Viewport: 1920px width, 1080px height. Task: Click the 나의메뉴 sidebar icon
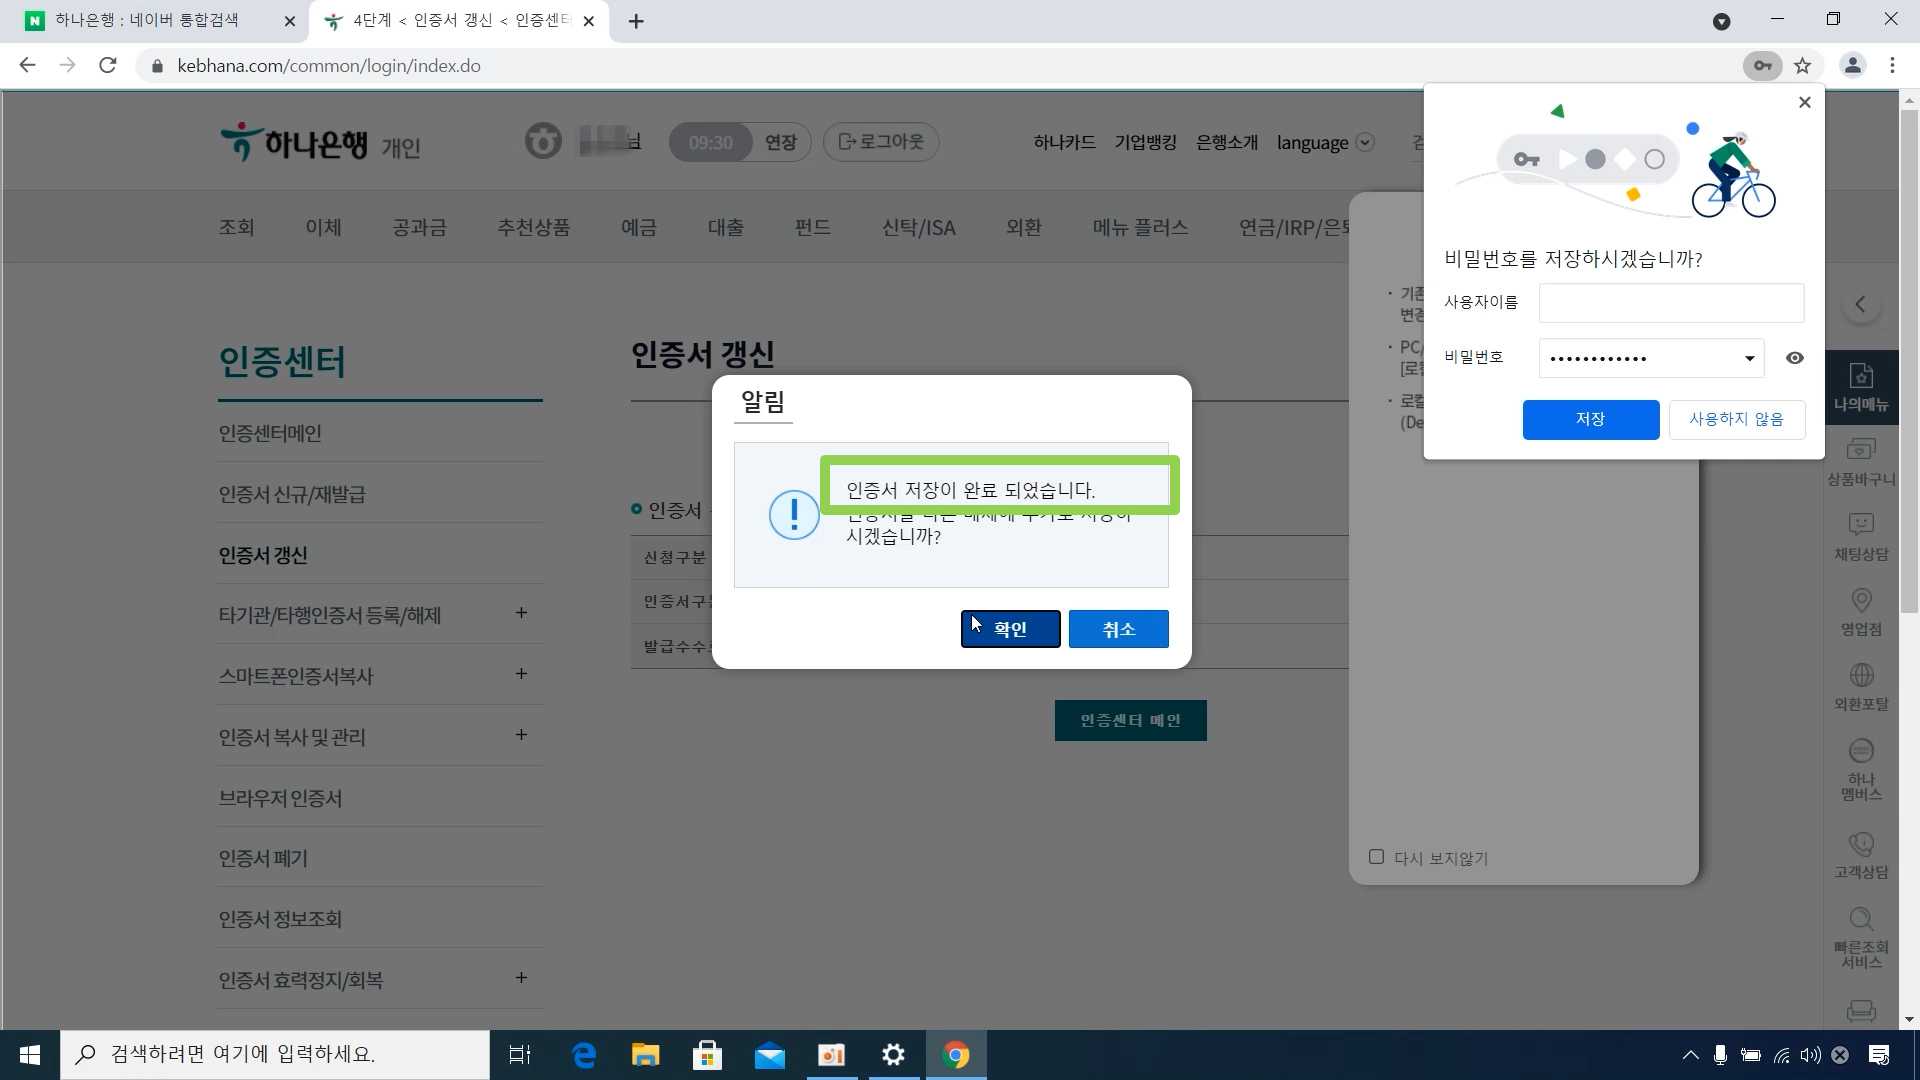(x=1861, y=387)
